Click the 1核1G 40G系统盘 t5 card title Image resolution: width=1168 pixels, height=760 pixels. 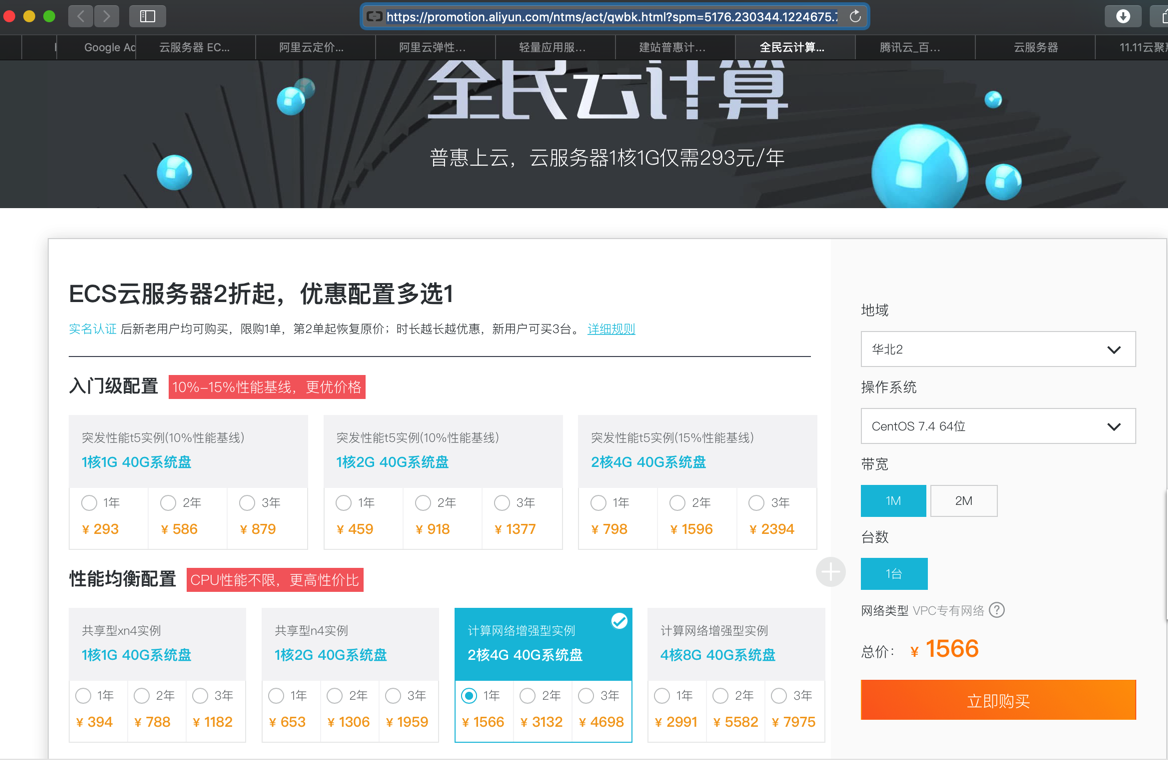pyautogui.click(x=136, y=462)
